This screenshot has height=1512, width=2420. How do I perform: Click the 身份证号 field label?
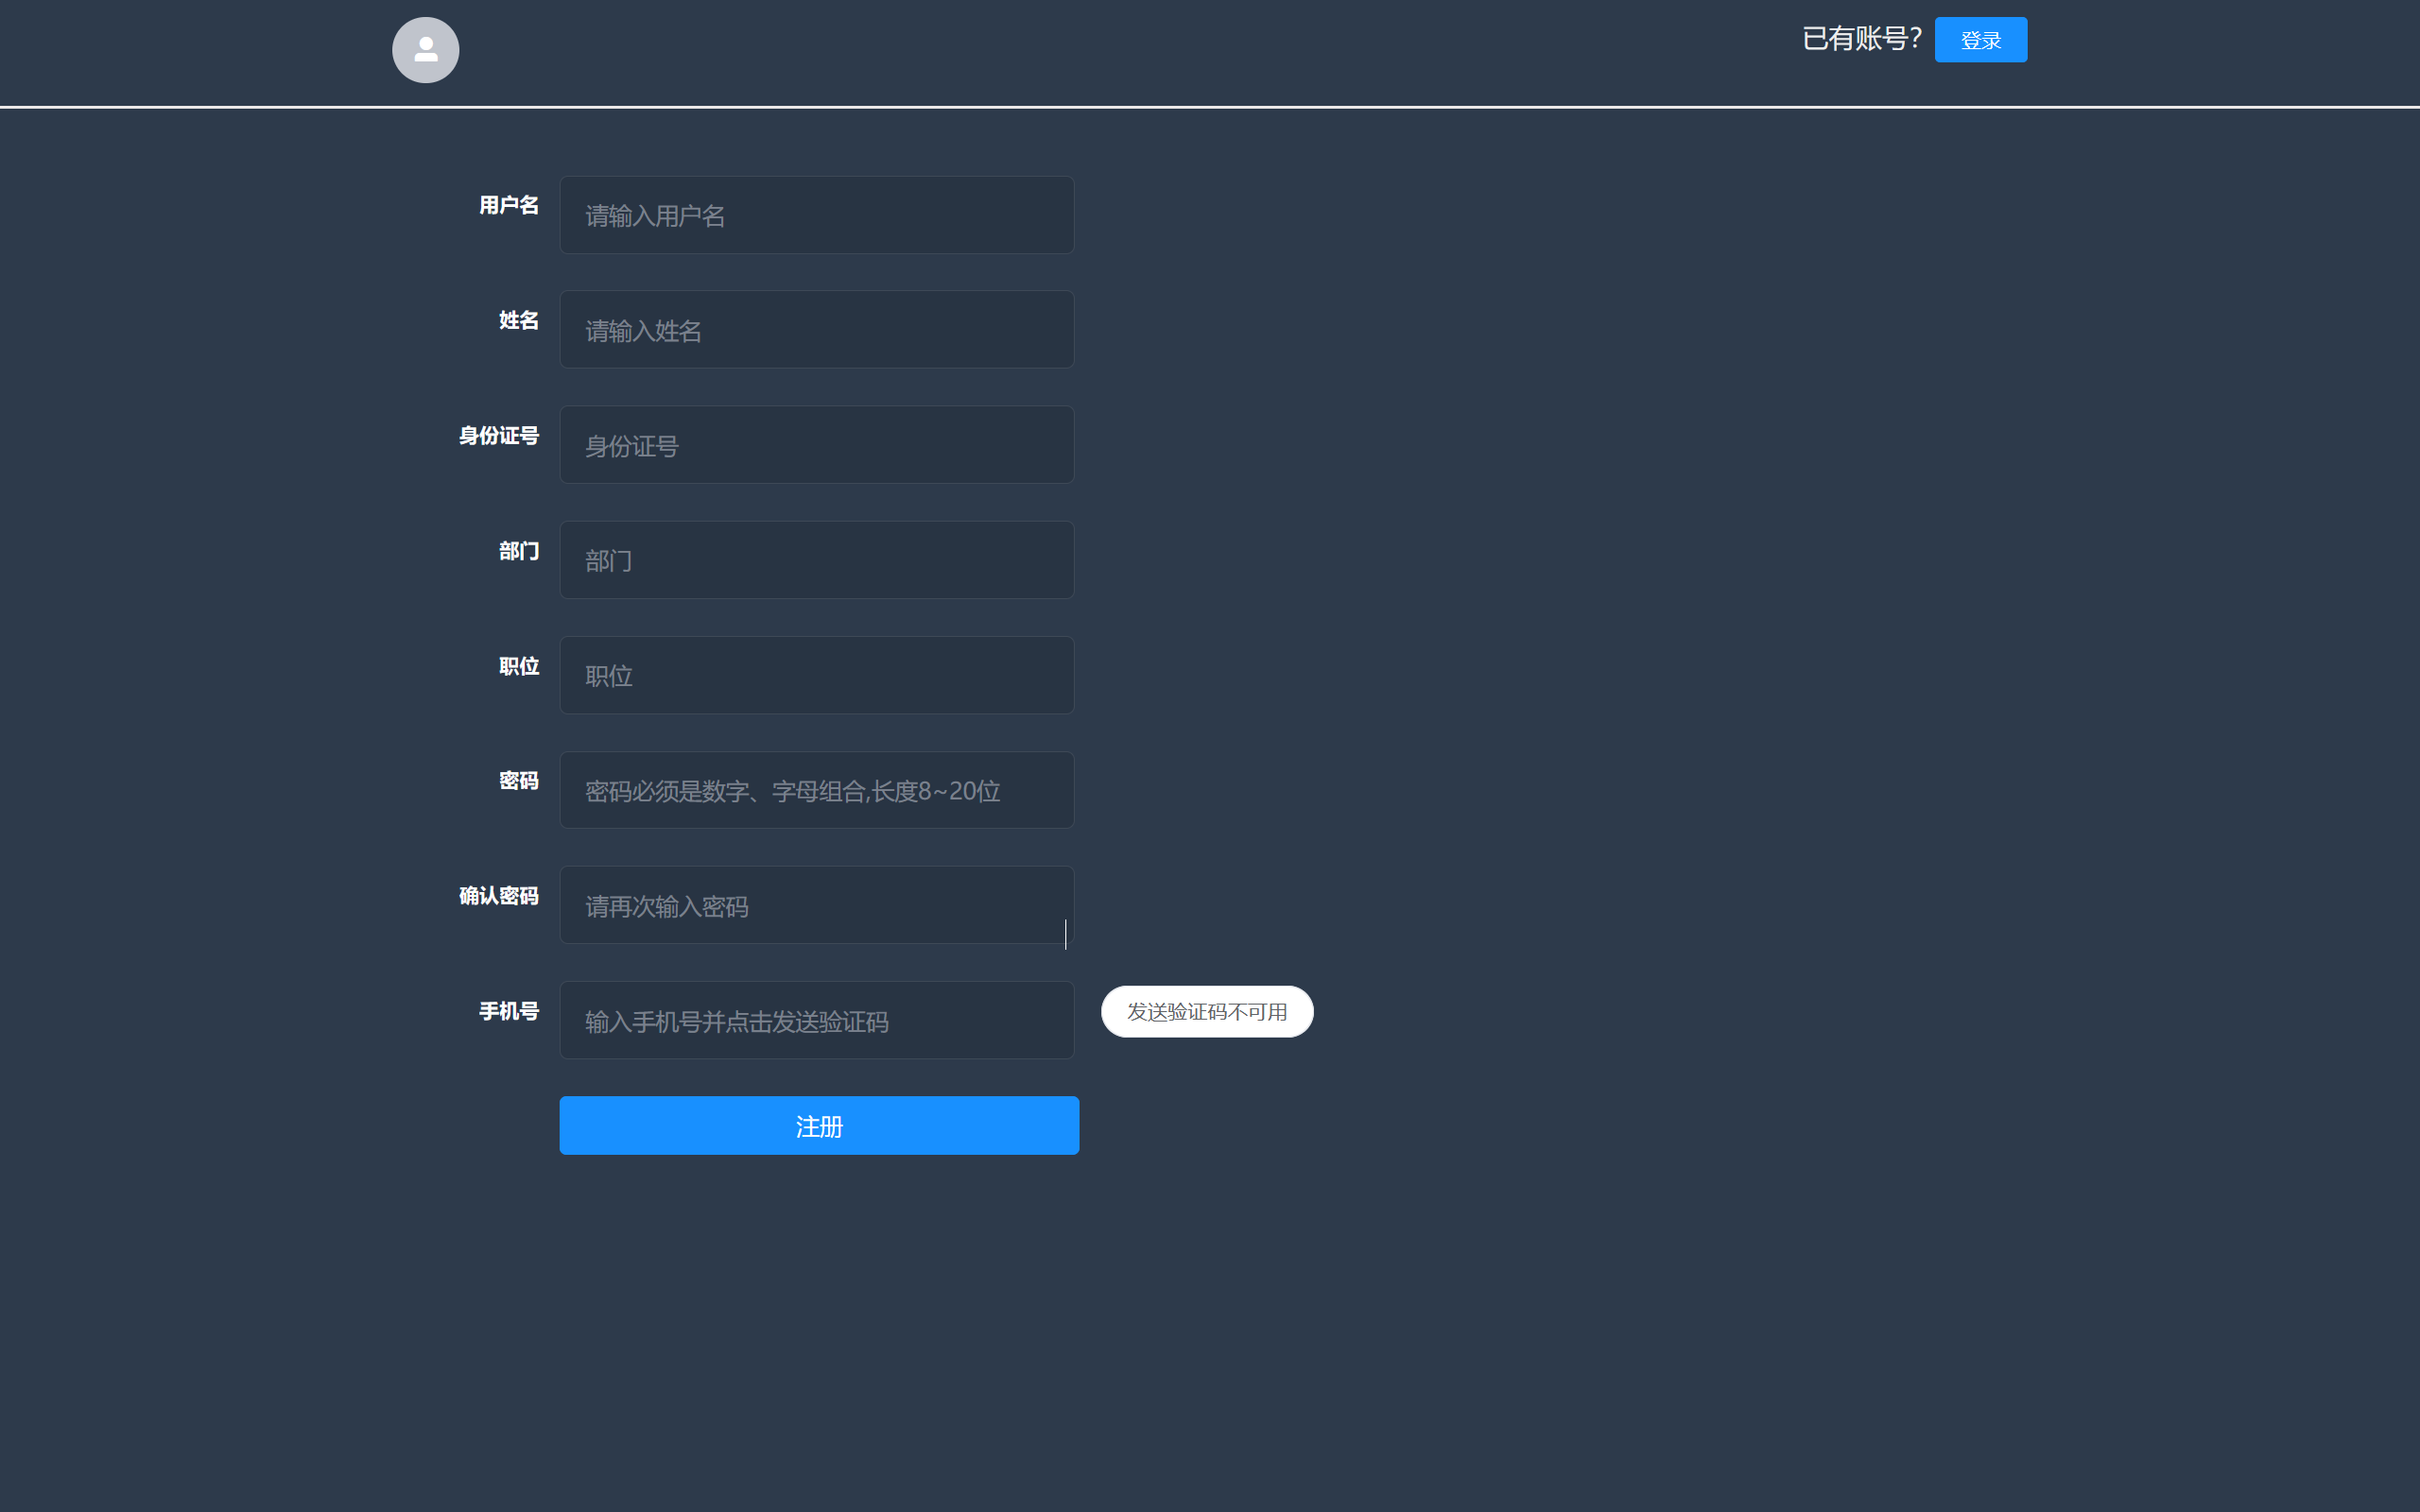pyautogui.click(x=498, y=436)
